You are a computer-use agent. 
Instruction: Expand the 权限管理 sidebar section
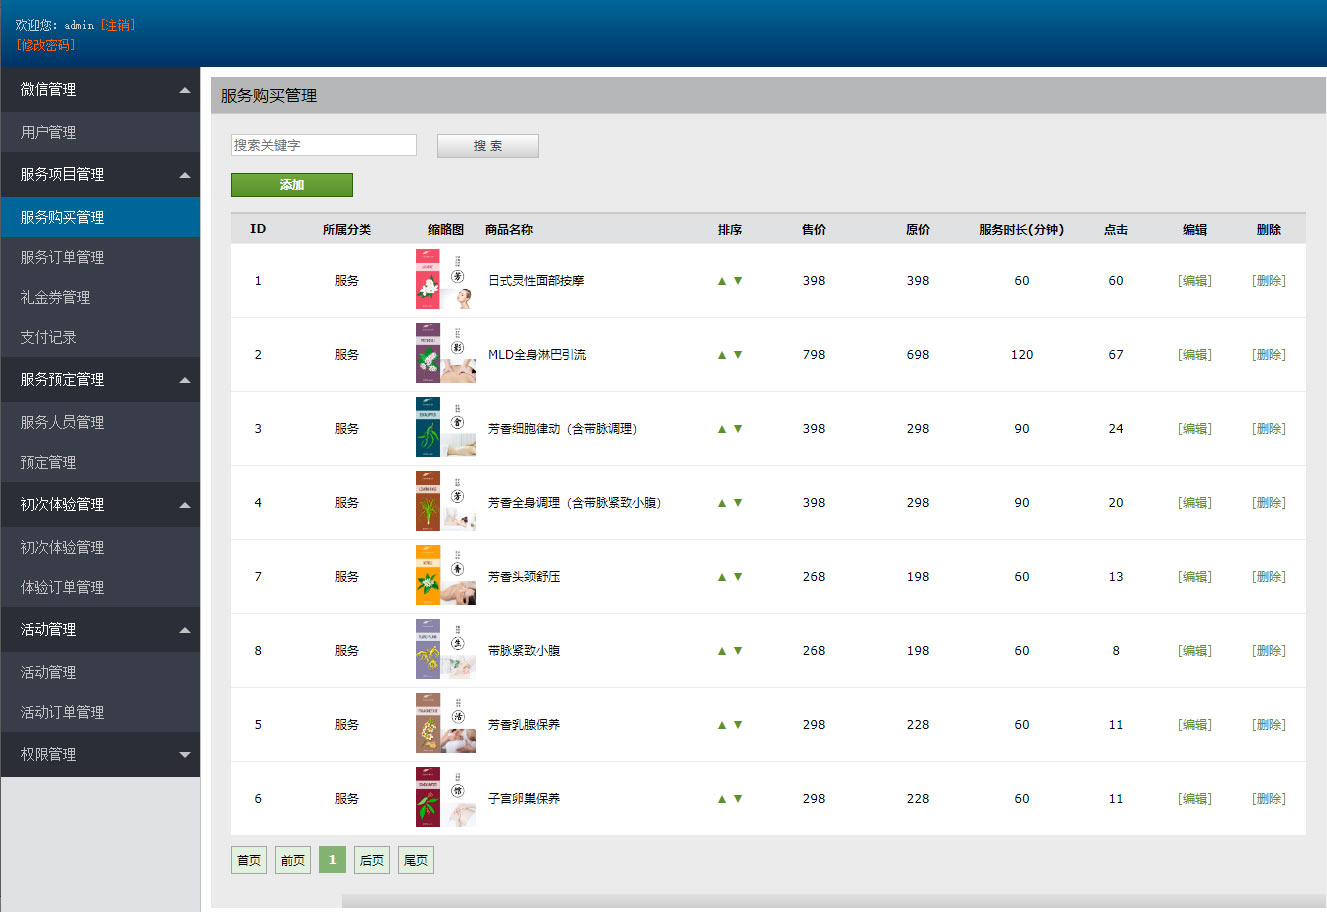point(184,755)
